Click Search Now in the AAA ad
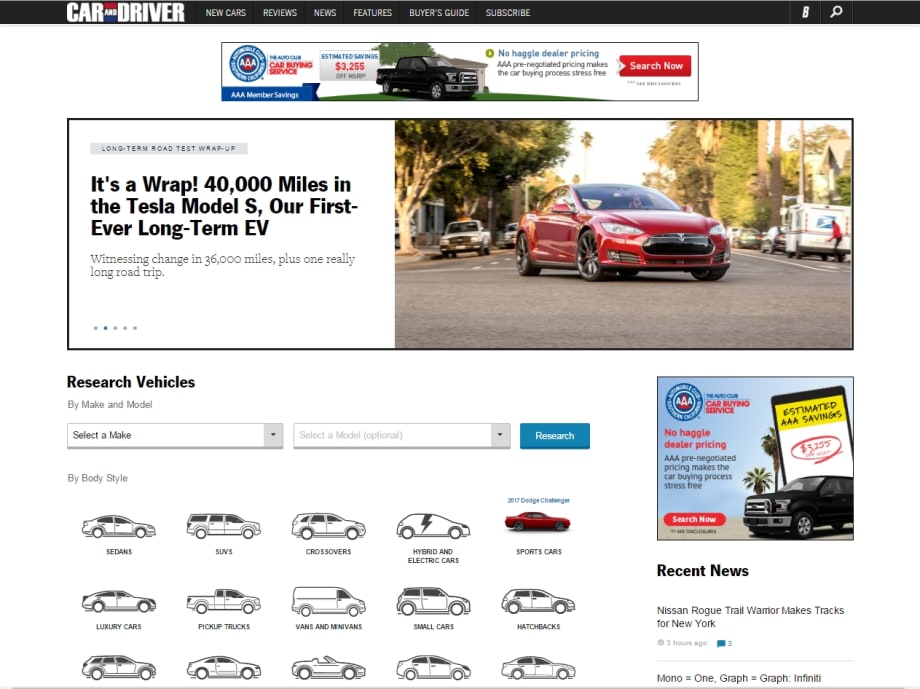The image size is (920, 689). [x=654, y=65]
